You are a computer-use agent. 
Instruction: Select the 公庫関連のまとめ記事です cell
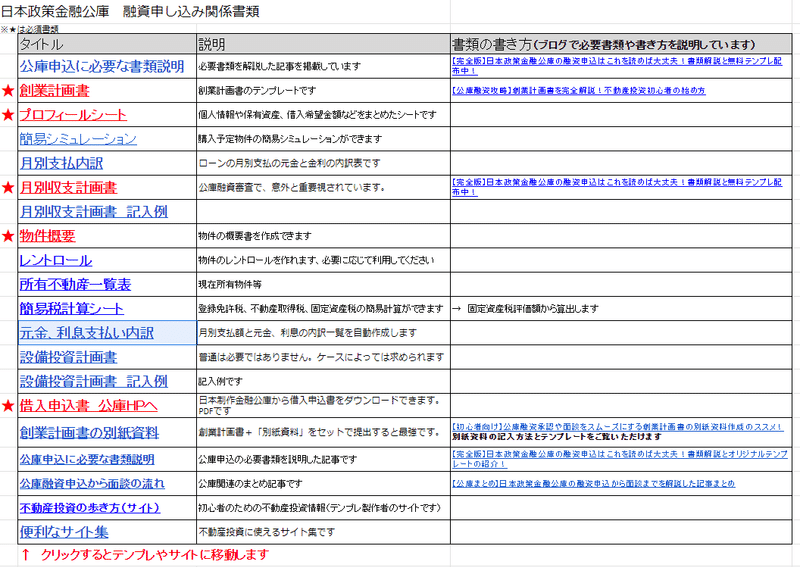(x=323, y=484)
